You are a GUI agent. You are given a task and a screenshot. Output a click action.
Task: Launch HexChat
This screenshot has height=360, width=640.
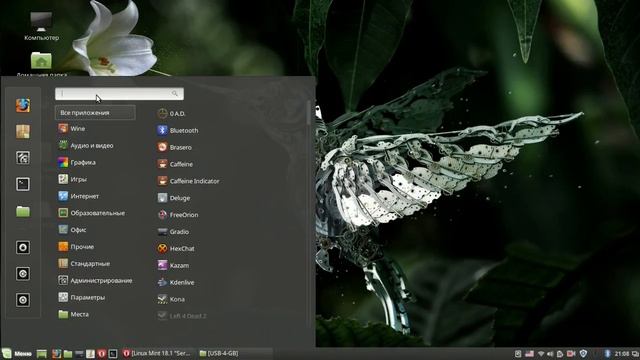click(176, 248)
